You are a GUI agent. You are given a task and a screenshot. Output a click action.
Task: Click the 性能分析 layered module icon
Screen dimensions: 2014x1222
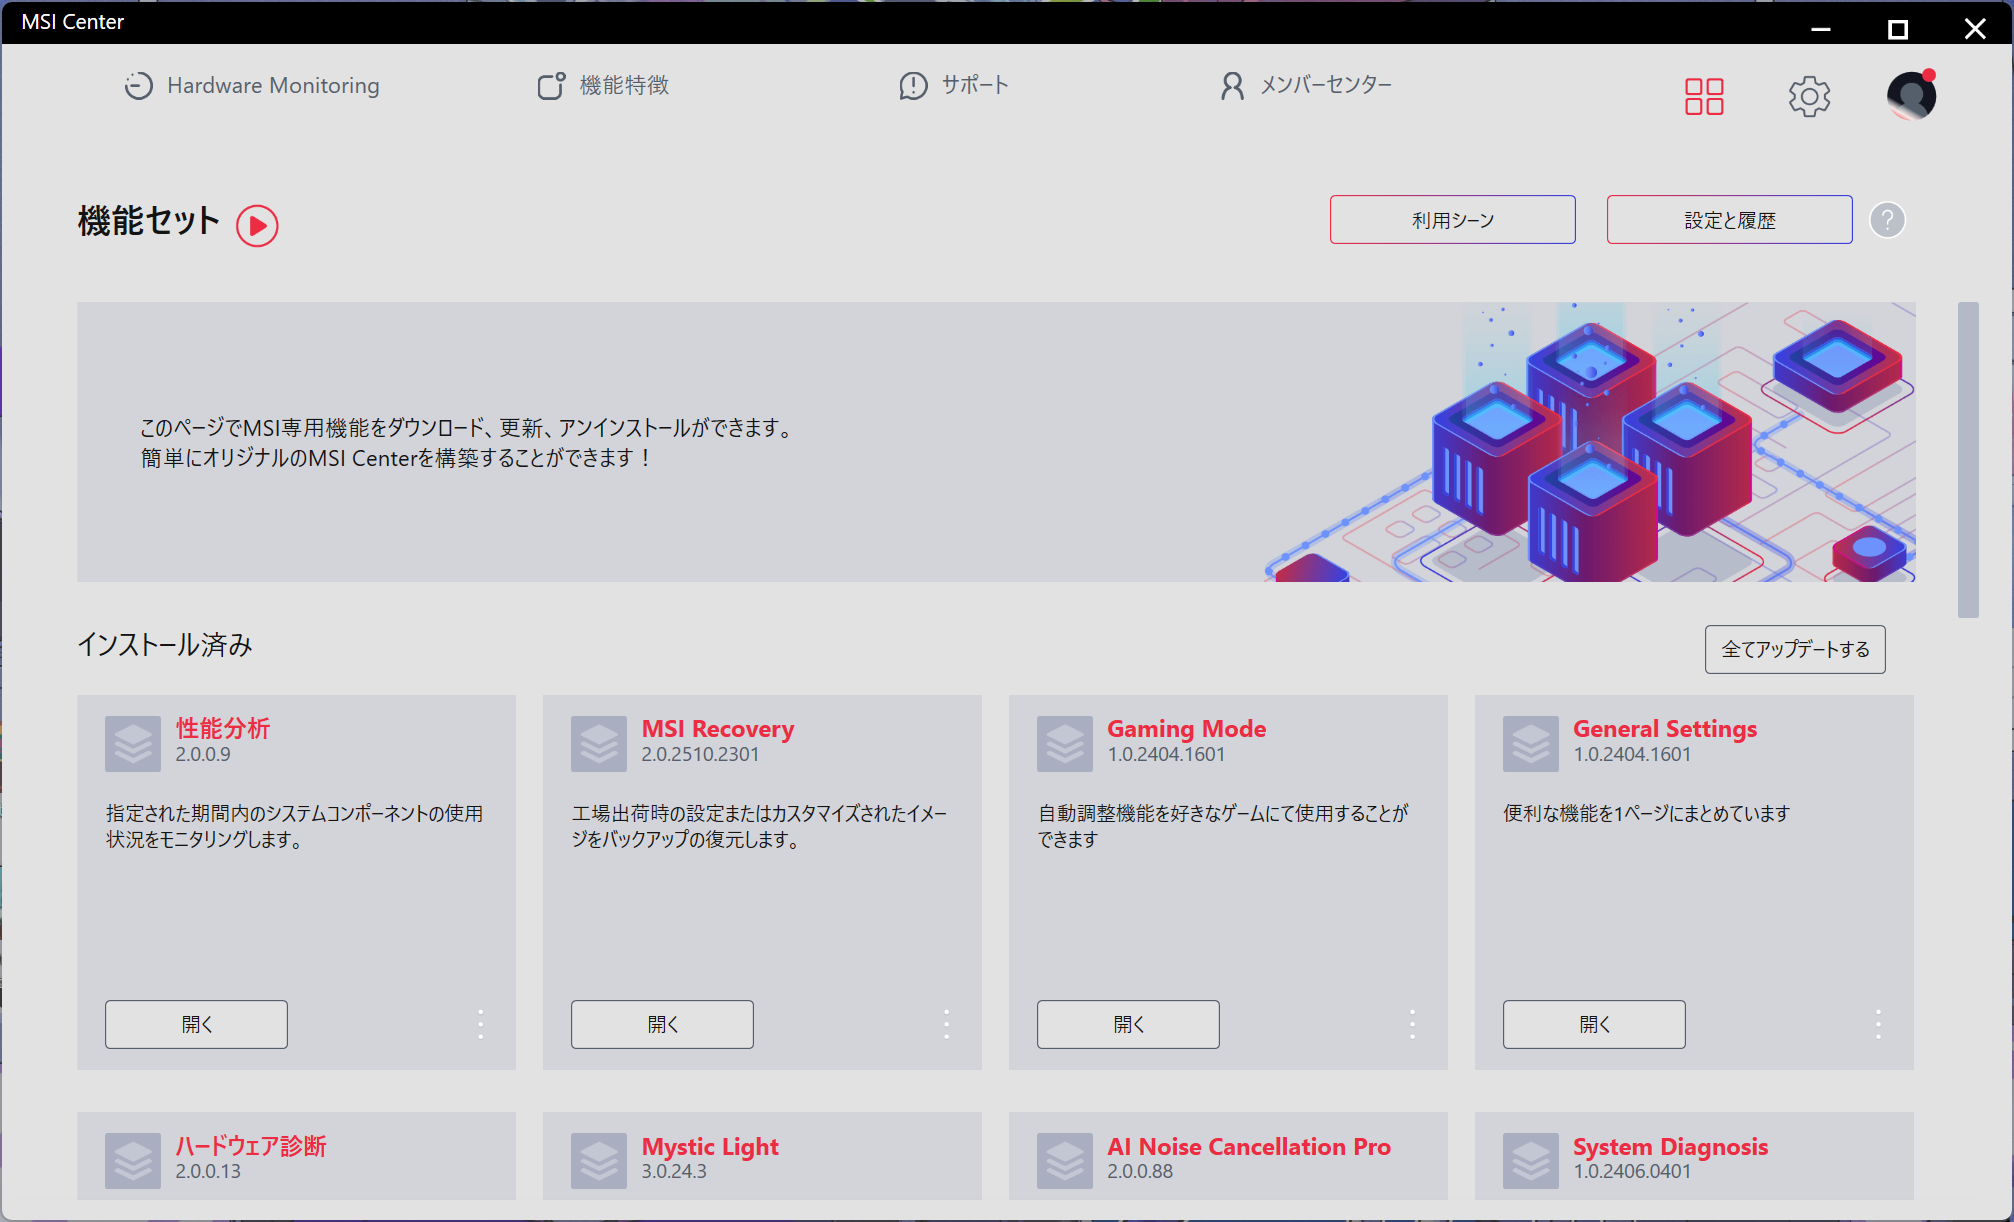(x=133, y=743)
